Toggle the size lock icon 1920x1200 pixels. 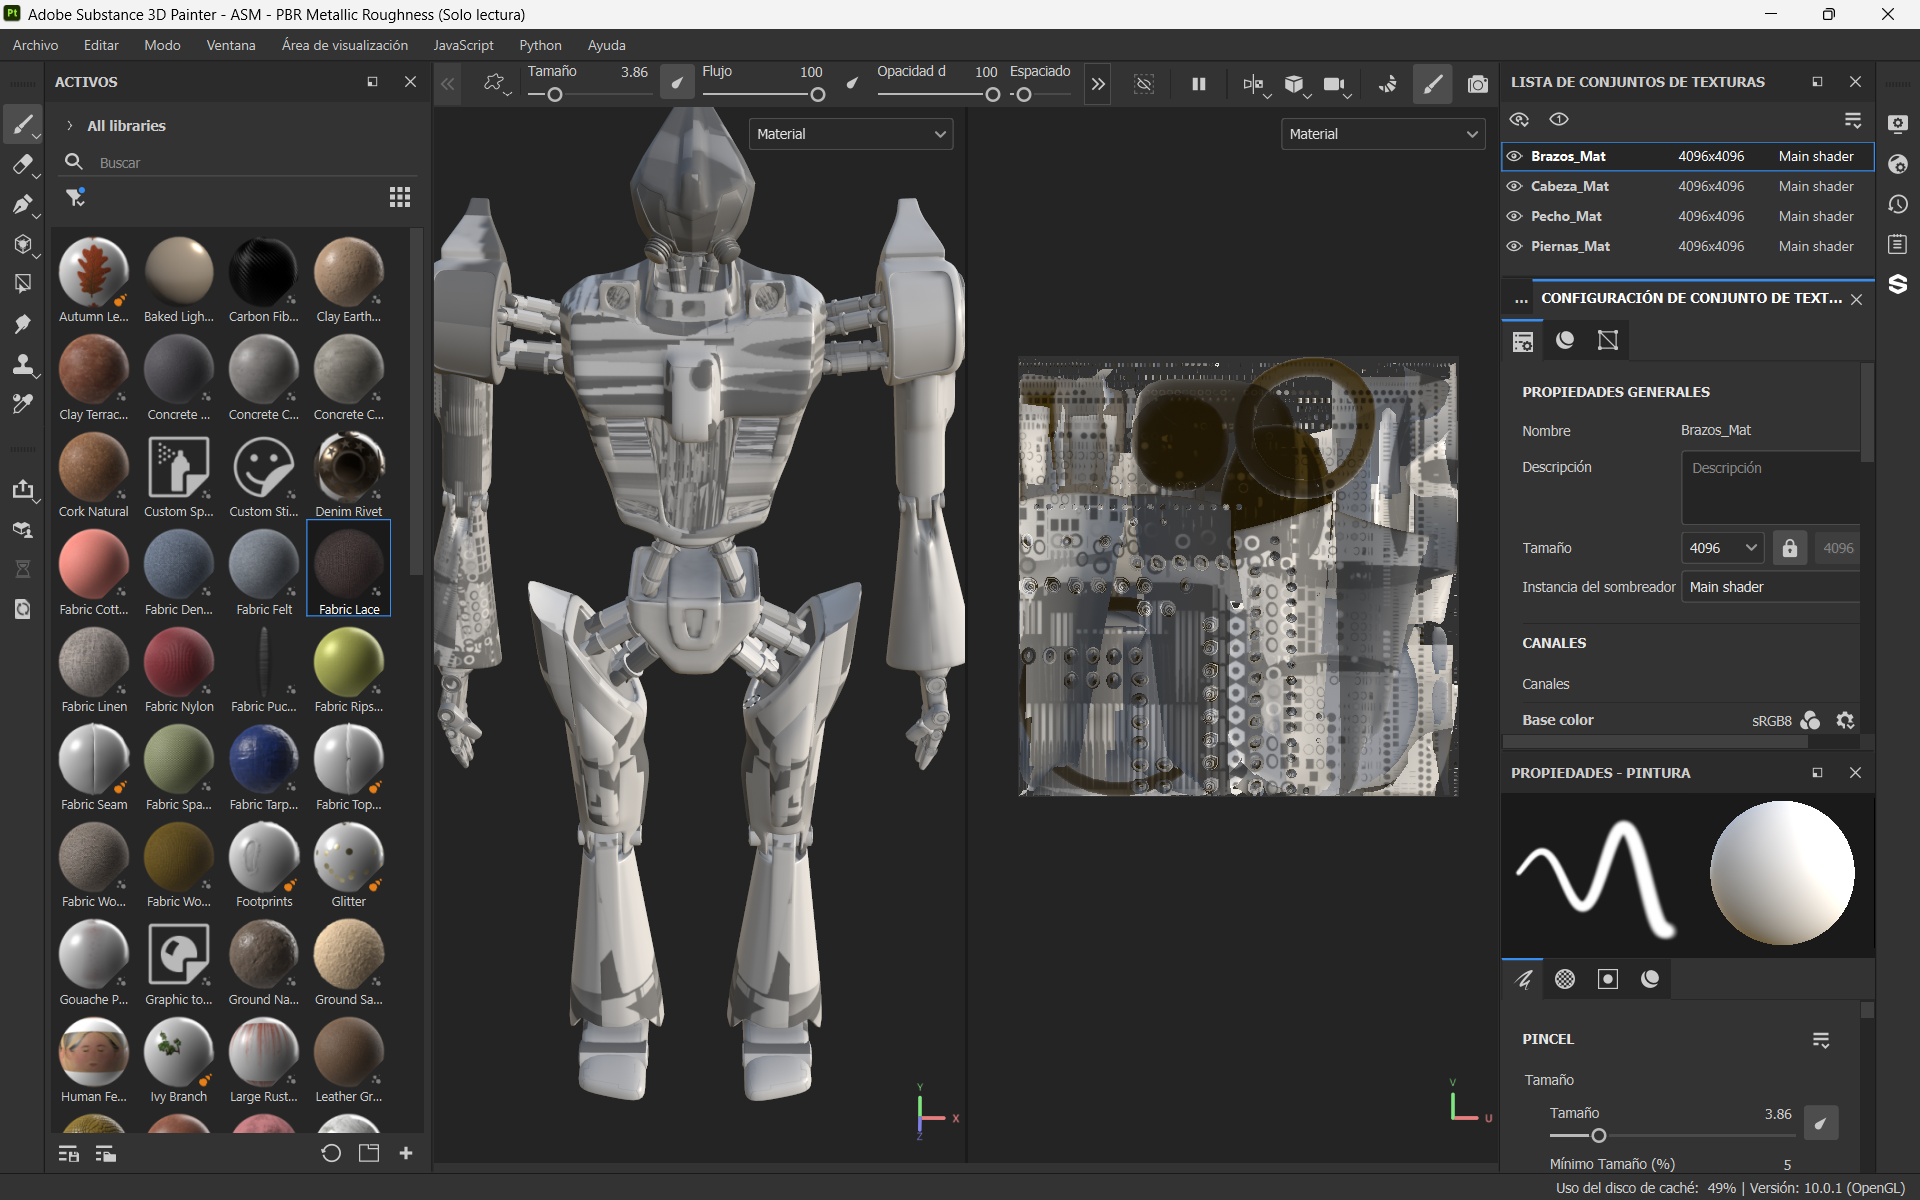pyautogui.click(x=1789, y=548)
